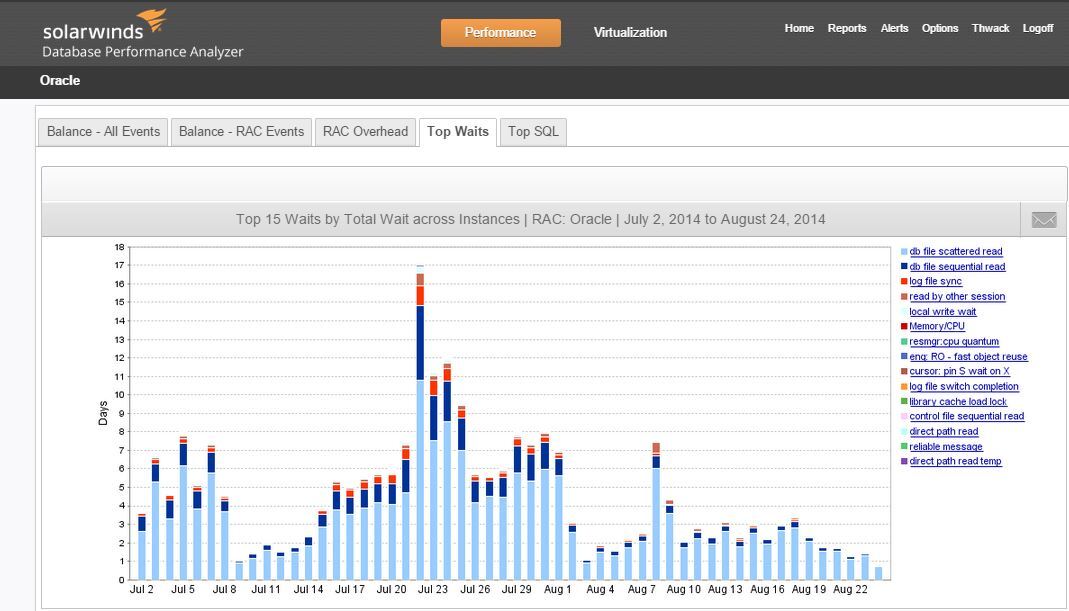Image resolution: width=1069 pixels, height=611 pixels.
Task: Switch to the RAC Overhead tab
Action: point(365,131)
